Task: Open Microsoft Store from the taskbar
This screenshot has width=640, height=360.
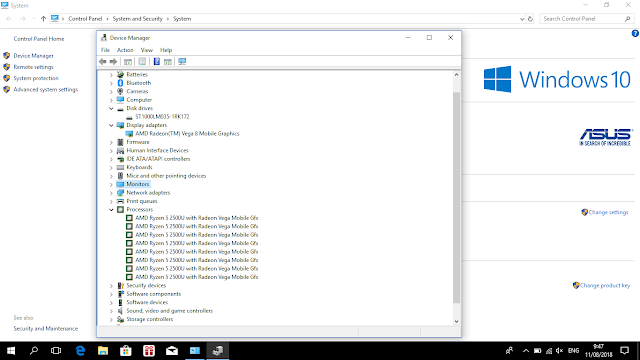Action: click(126, 351)
